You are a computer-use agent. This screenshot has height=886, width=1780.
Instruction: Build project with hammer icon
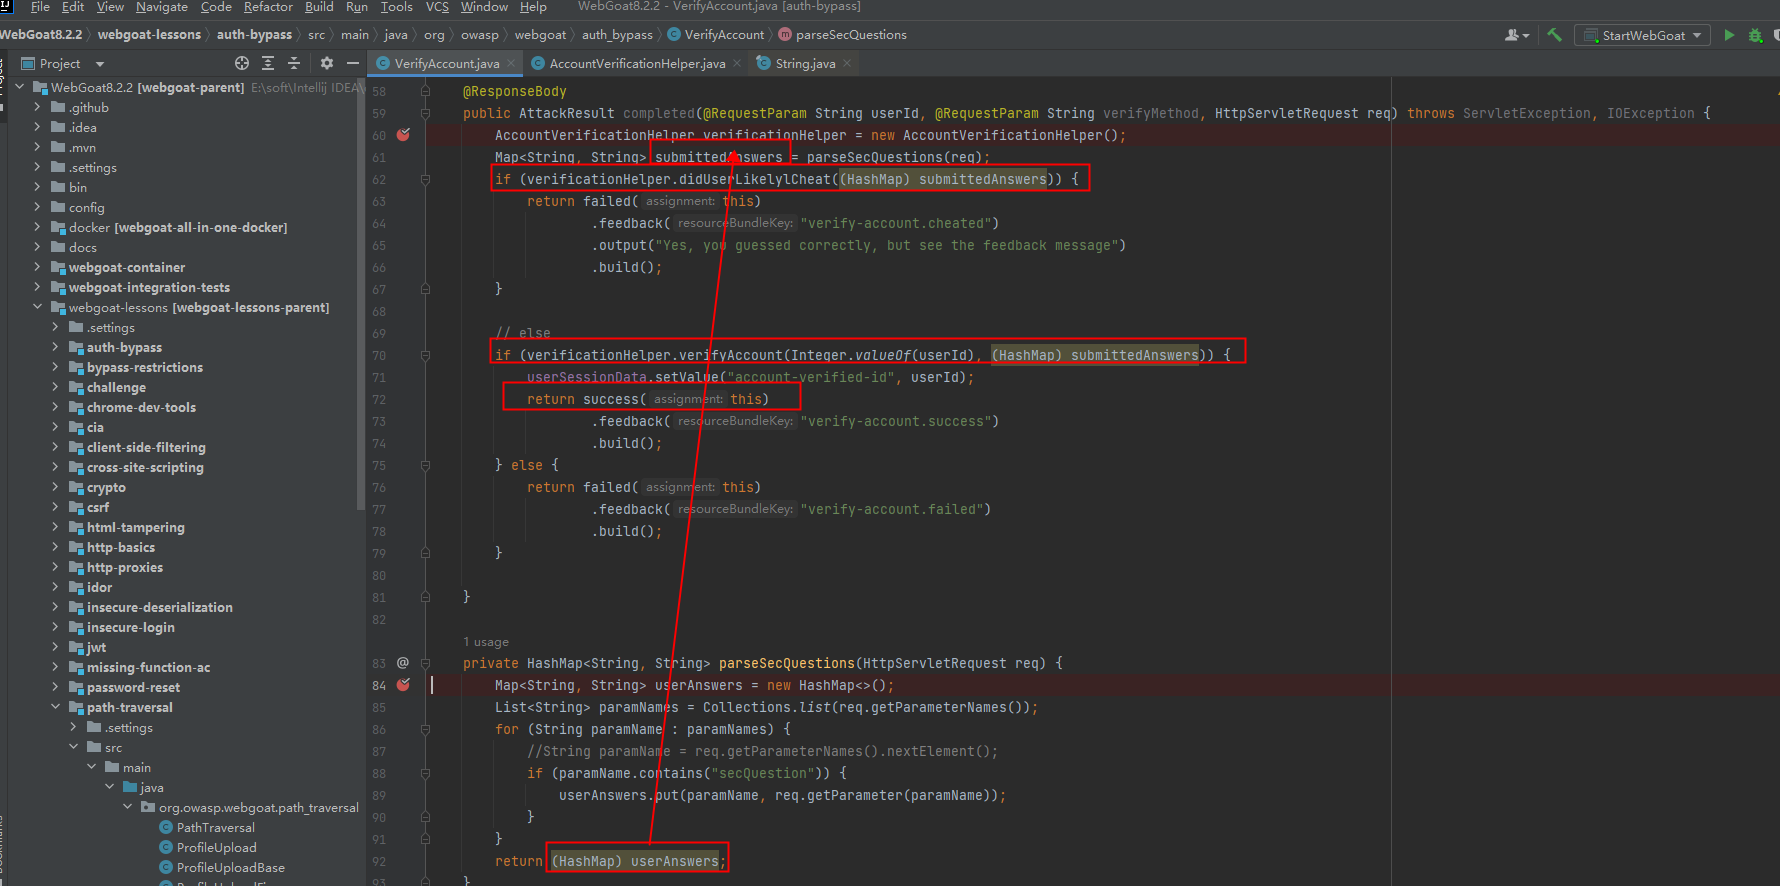pyautogui.click(x=1554, y=35)
